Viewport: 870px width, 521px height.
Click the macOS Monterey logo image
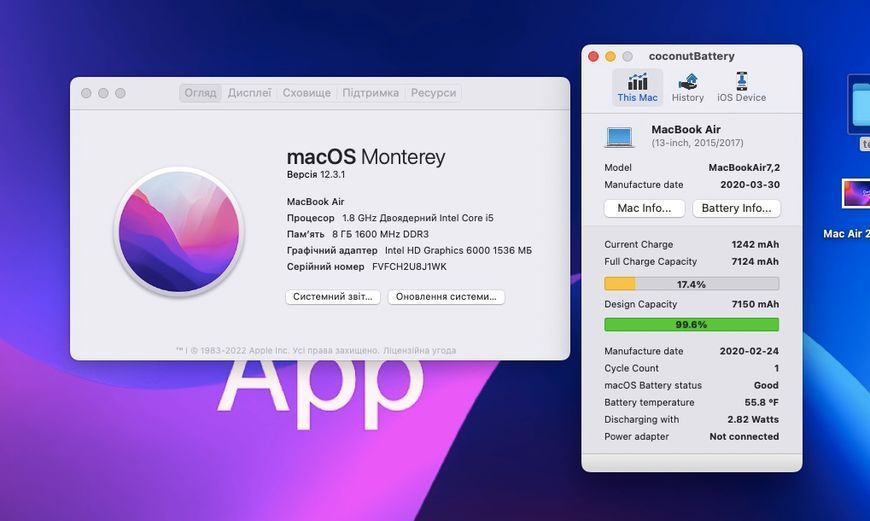179,231
